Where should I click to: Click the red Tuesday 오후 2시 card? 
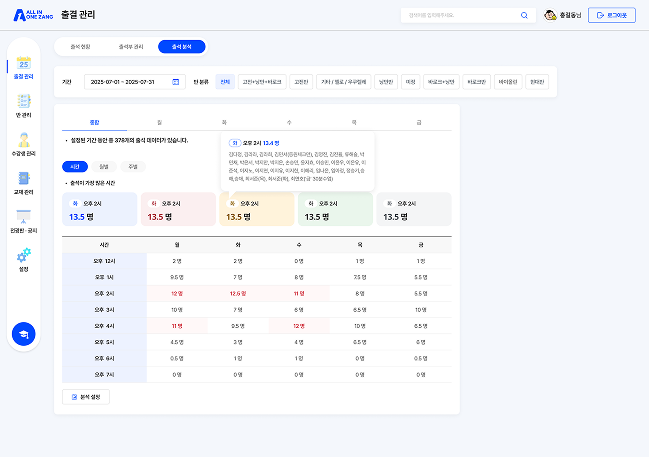[x=178, y=209]
